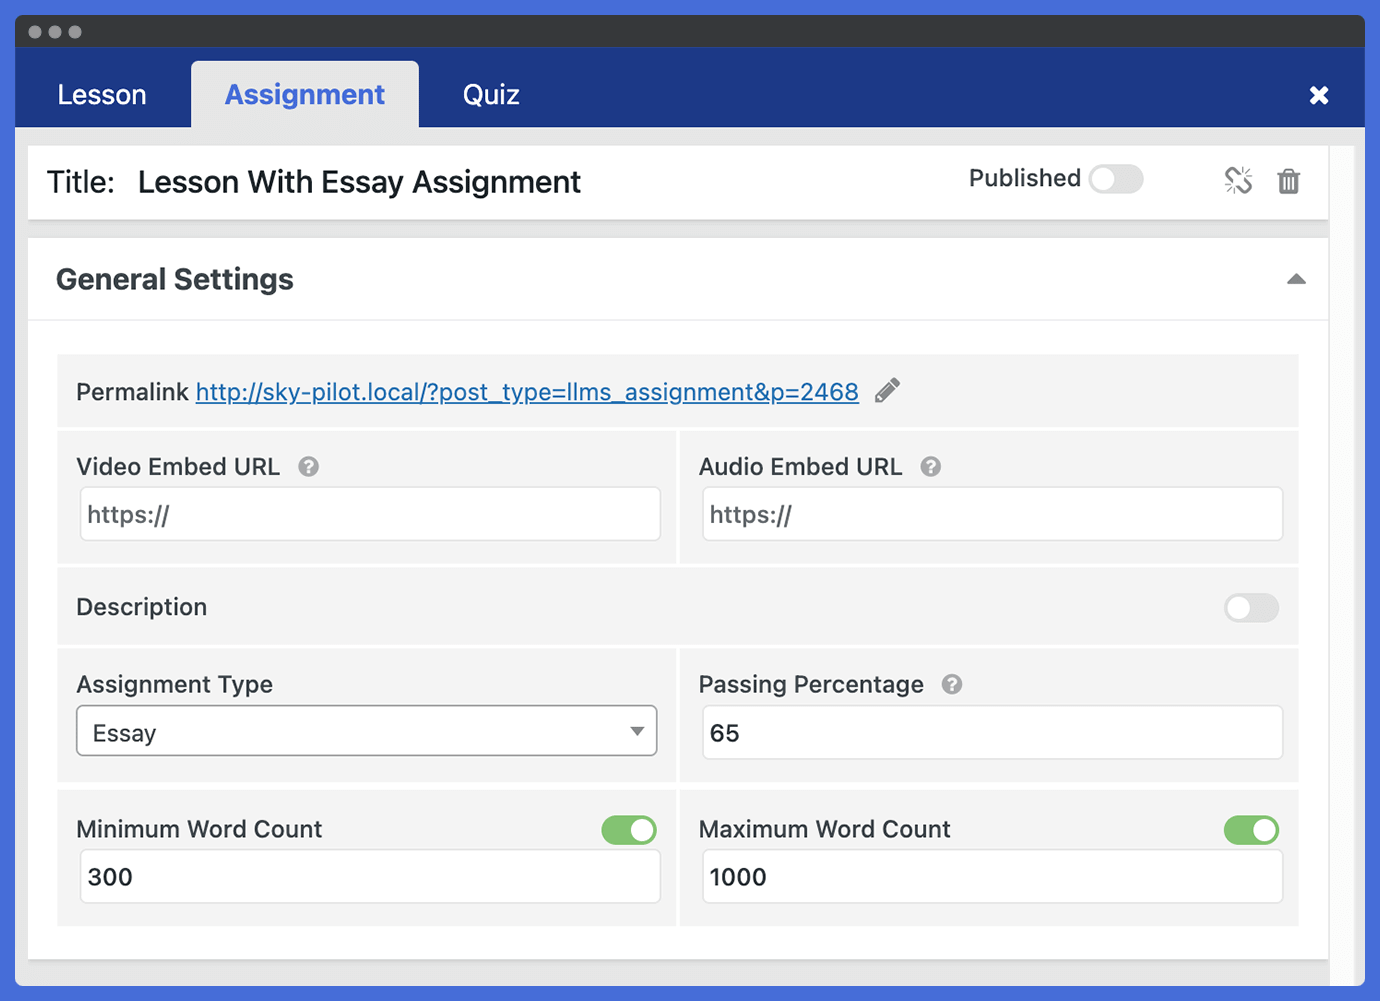Open Audio Embed URL help tooltip icon
The height and width of the screenshot is (1001, 1380).
931,467
